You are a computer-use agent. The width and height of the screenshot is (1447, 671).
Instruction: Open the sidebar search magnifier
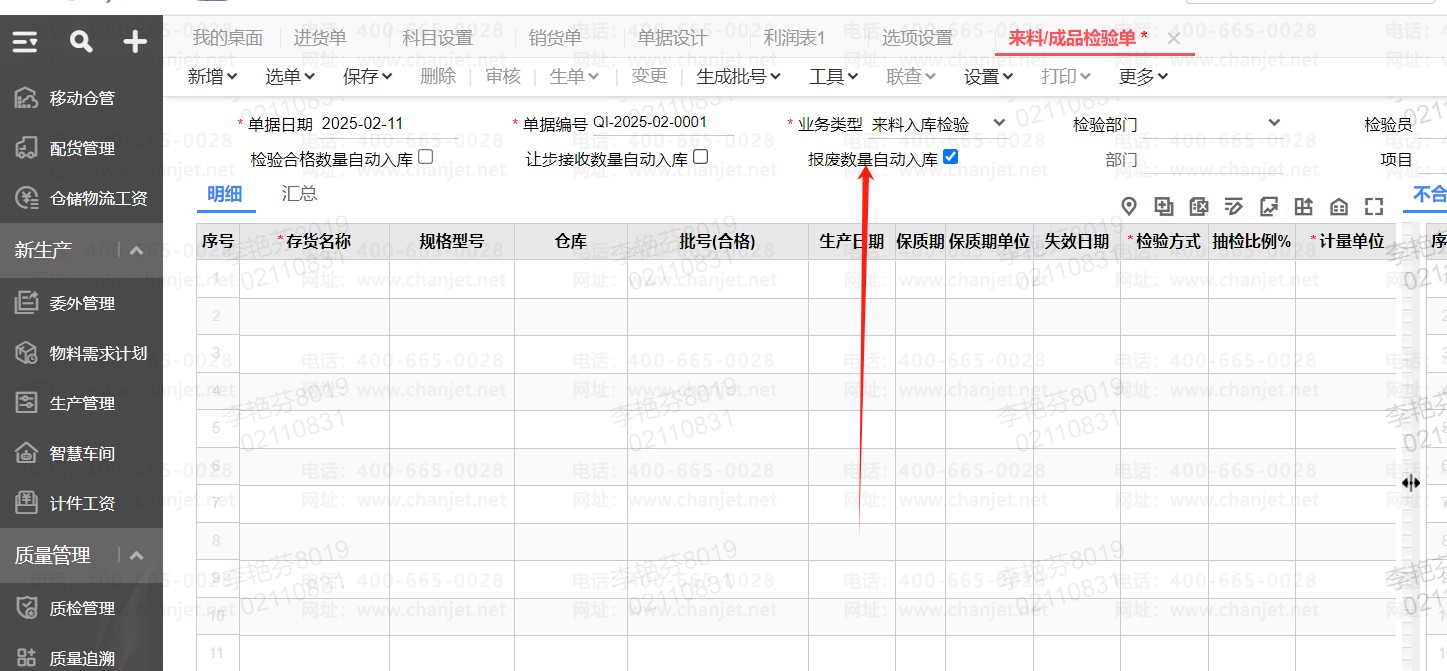click(81, 42)
